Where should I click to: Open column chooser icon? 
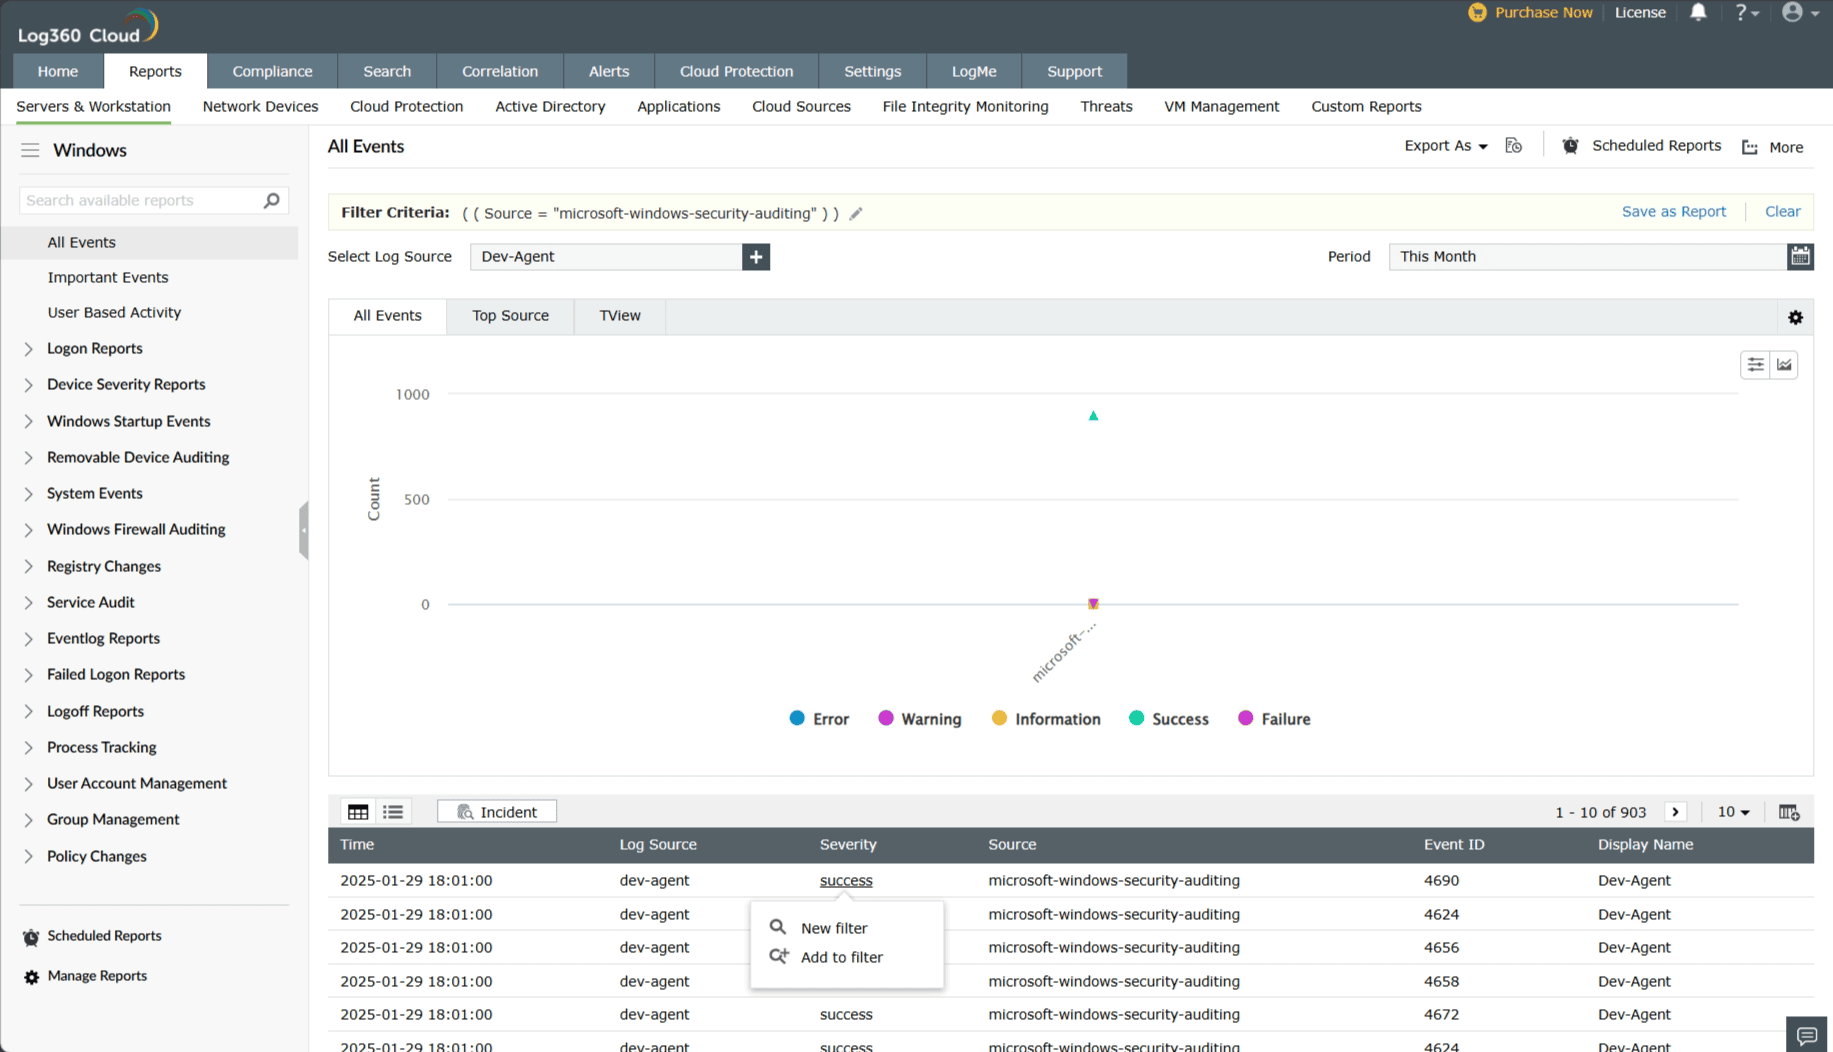(x=1789, y=812)
